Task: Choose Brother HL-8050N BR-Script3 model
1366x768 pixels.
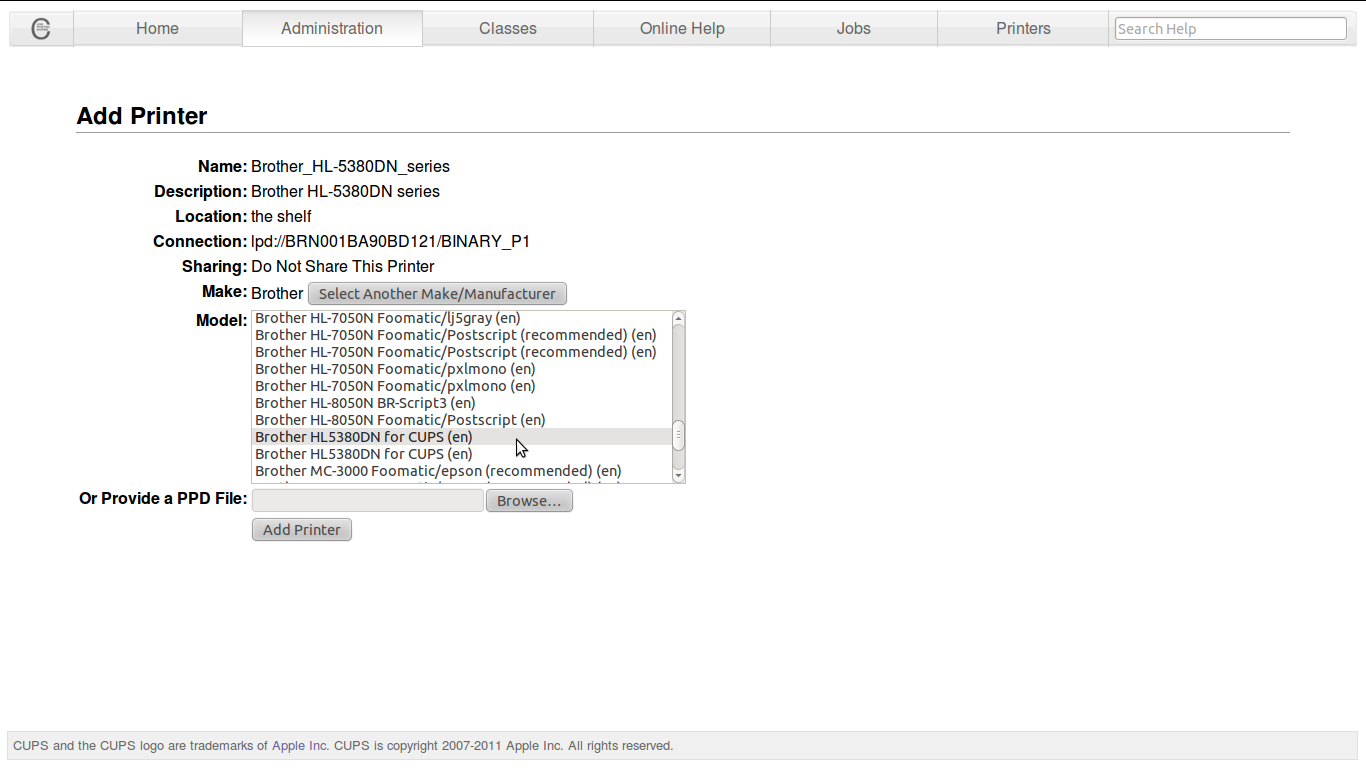Action: 365,403
